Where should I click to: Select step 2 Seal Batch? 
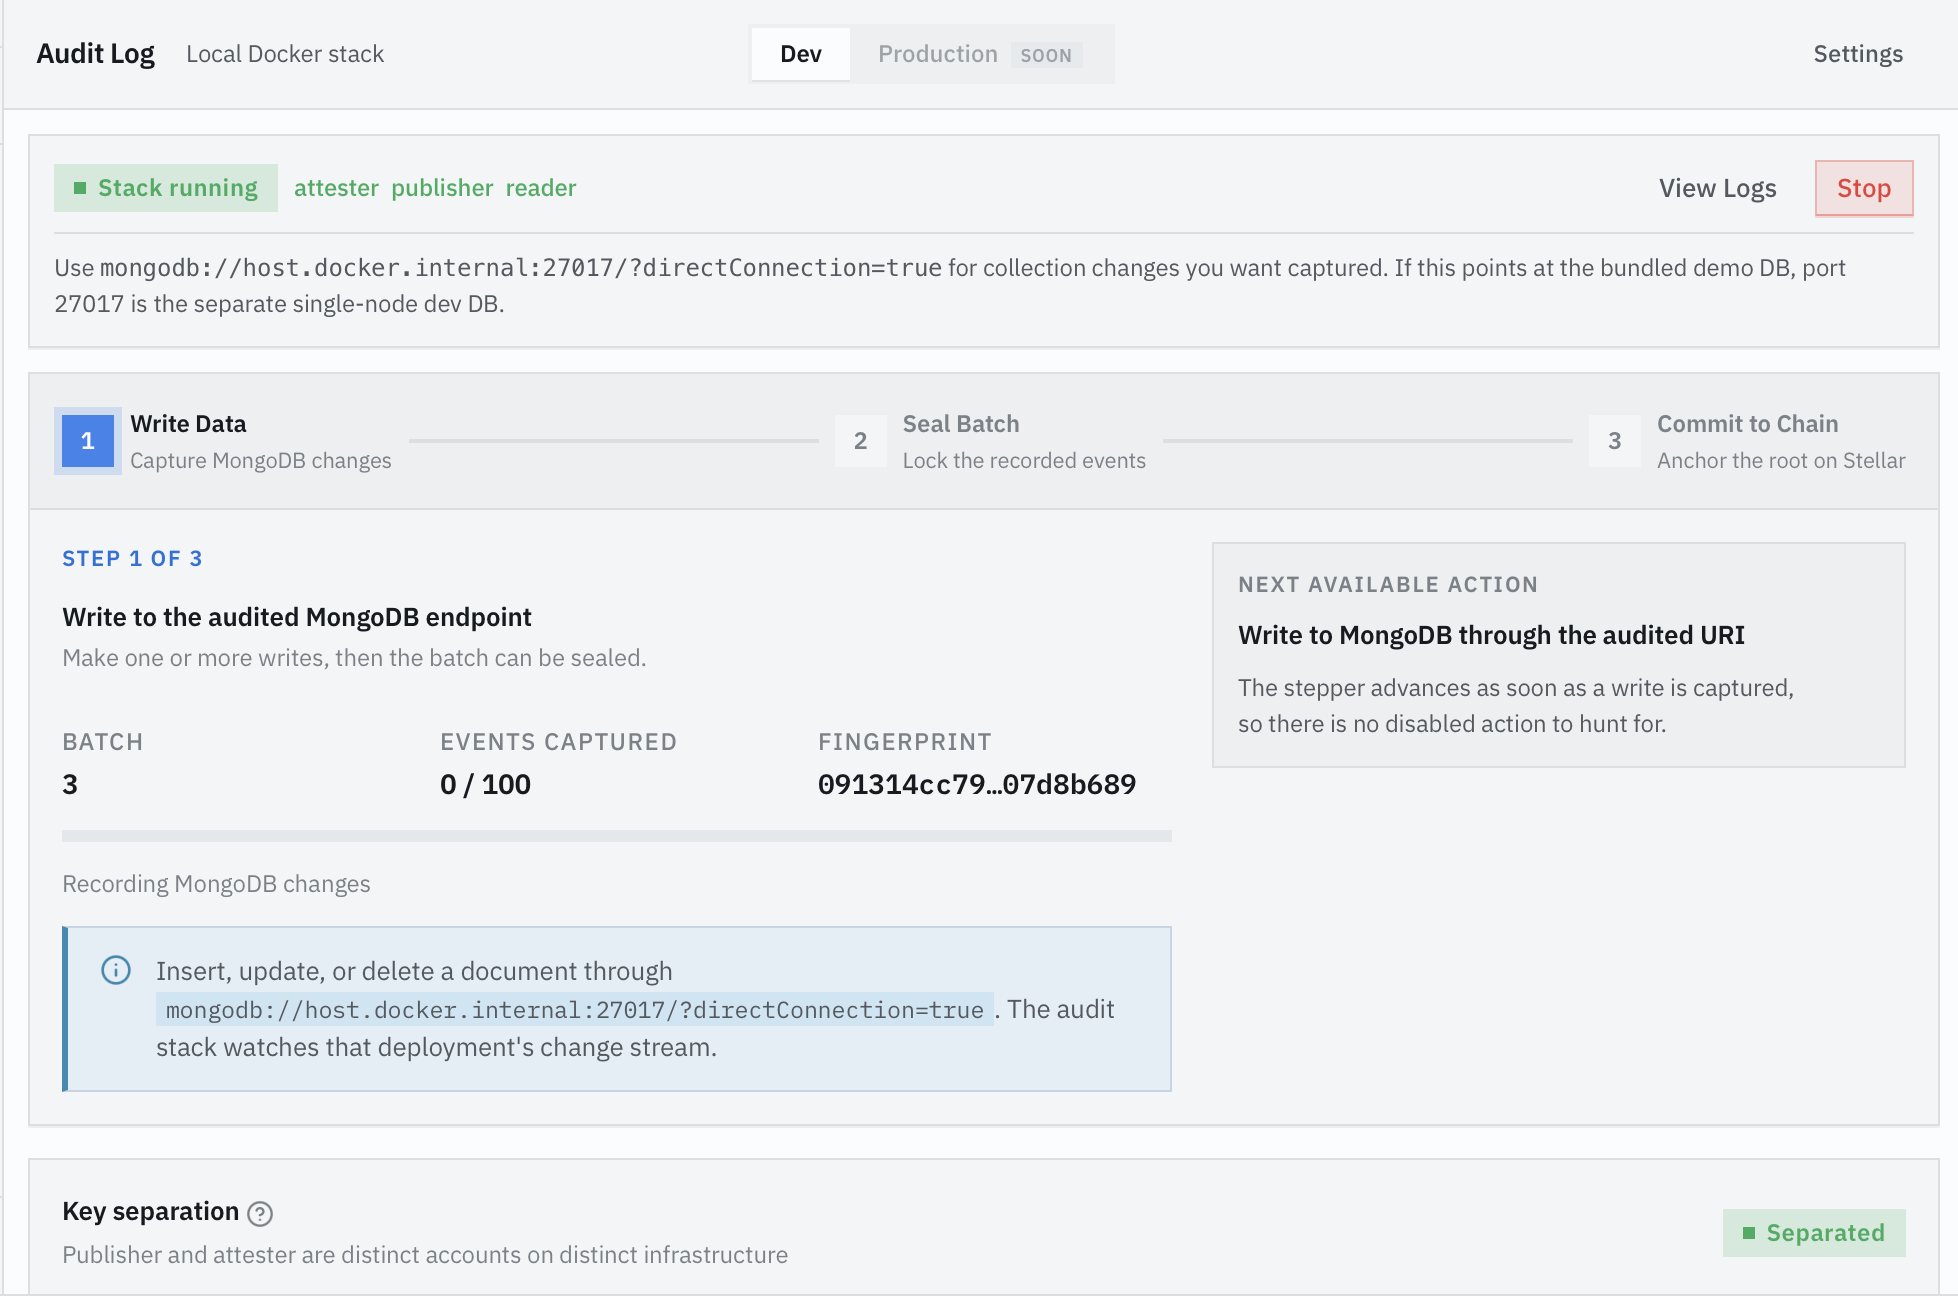990,441
